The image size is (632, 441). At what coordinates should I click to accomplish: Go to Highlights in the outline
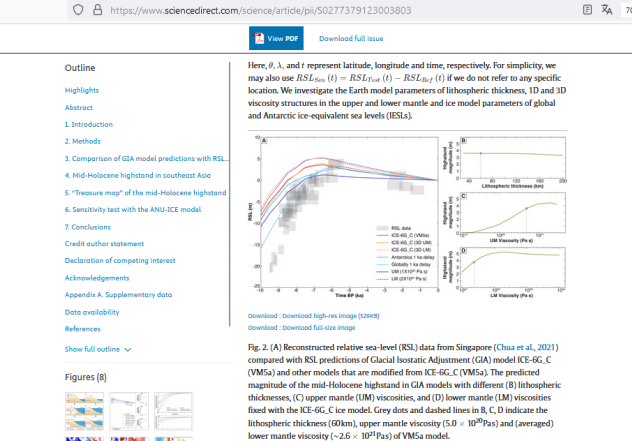click(82, 90)
